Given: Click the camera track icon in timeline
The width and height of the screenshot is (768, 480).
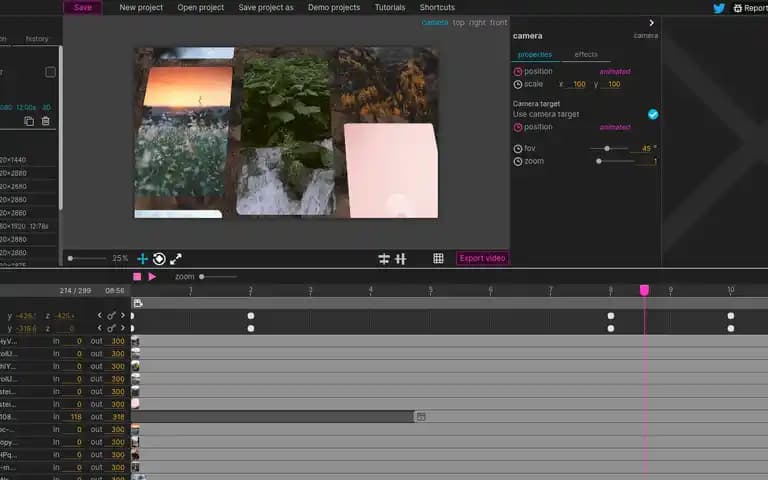Looking at the screenshot, I should tap(138, 304).
